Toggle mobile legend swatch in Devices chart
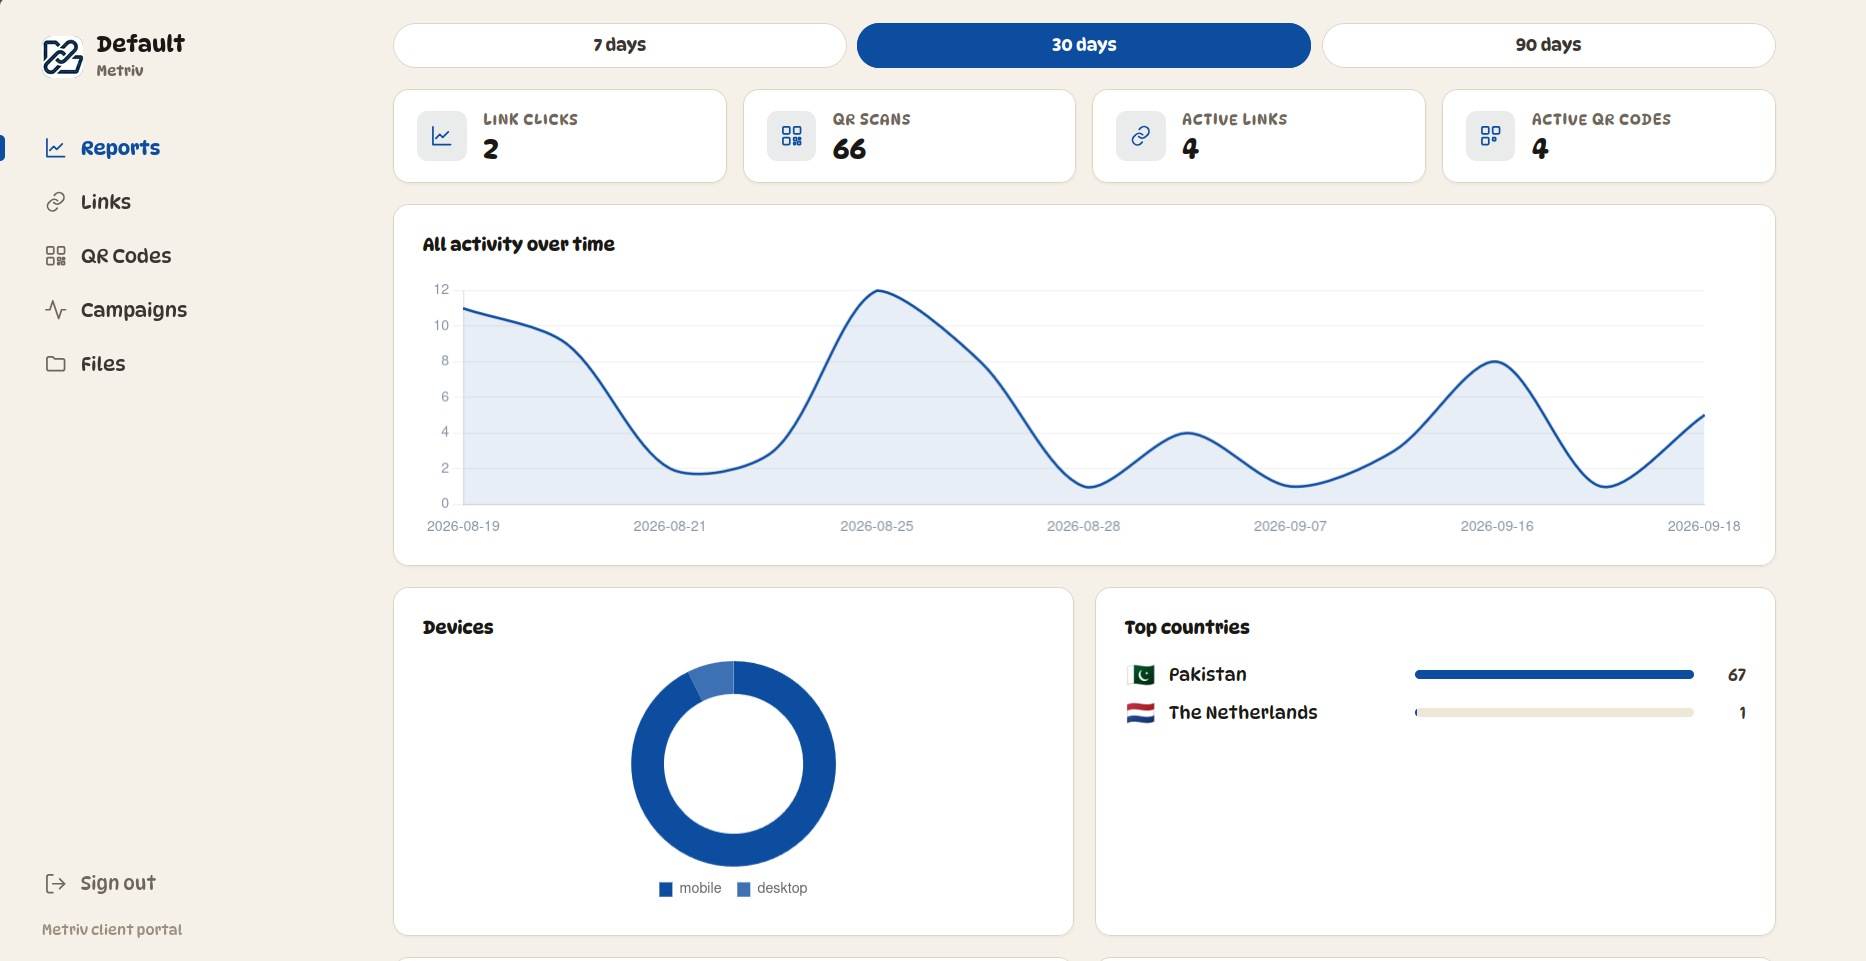 (x=666, y=889)
